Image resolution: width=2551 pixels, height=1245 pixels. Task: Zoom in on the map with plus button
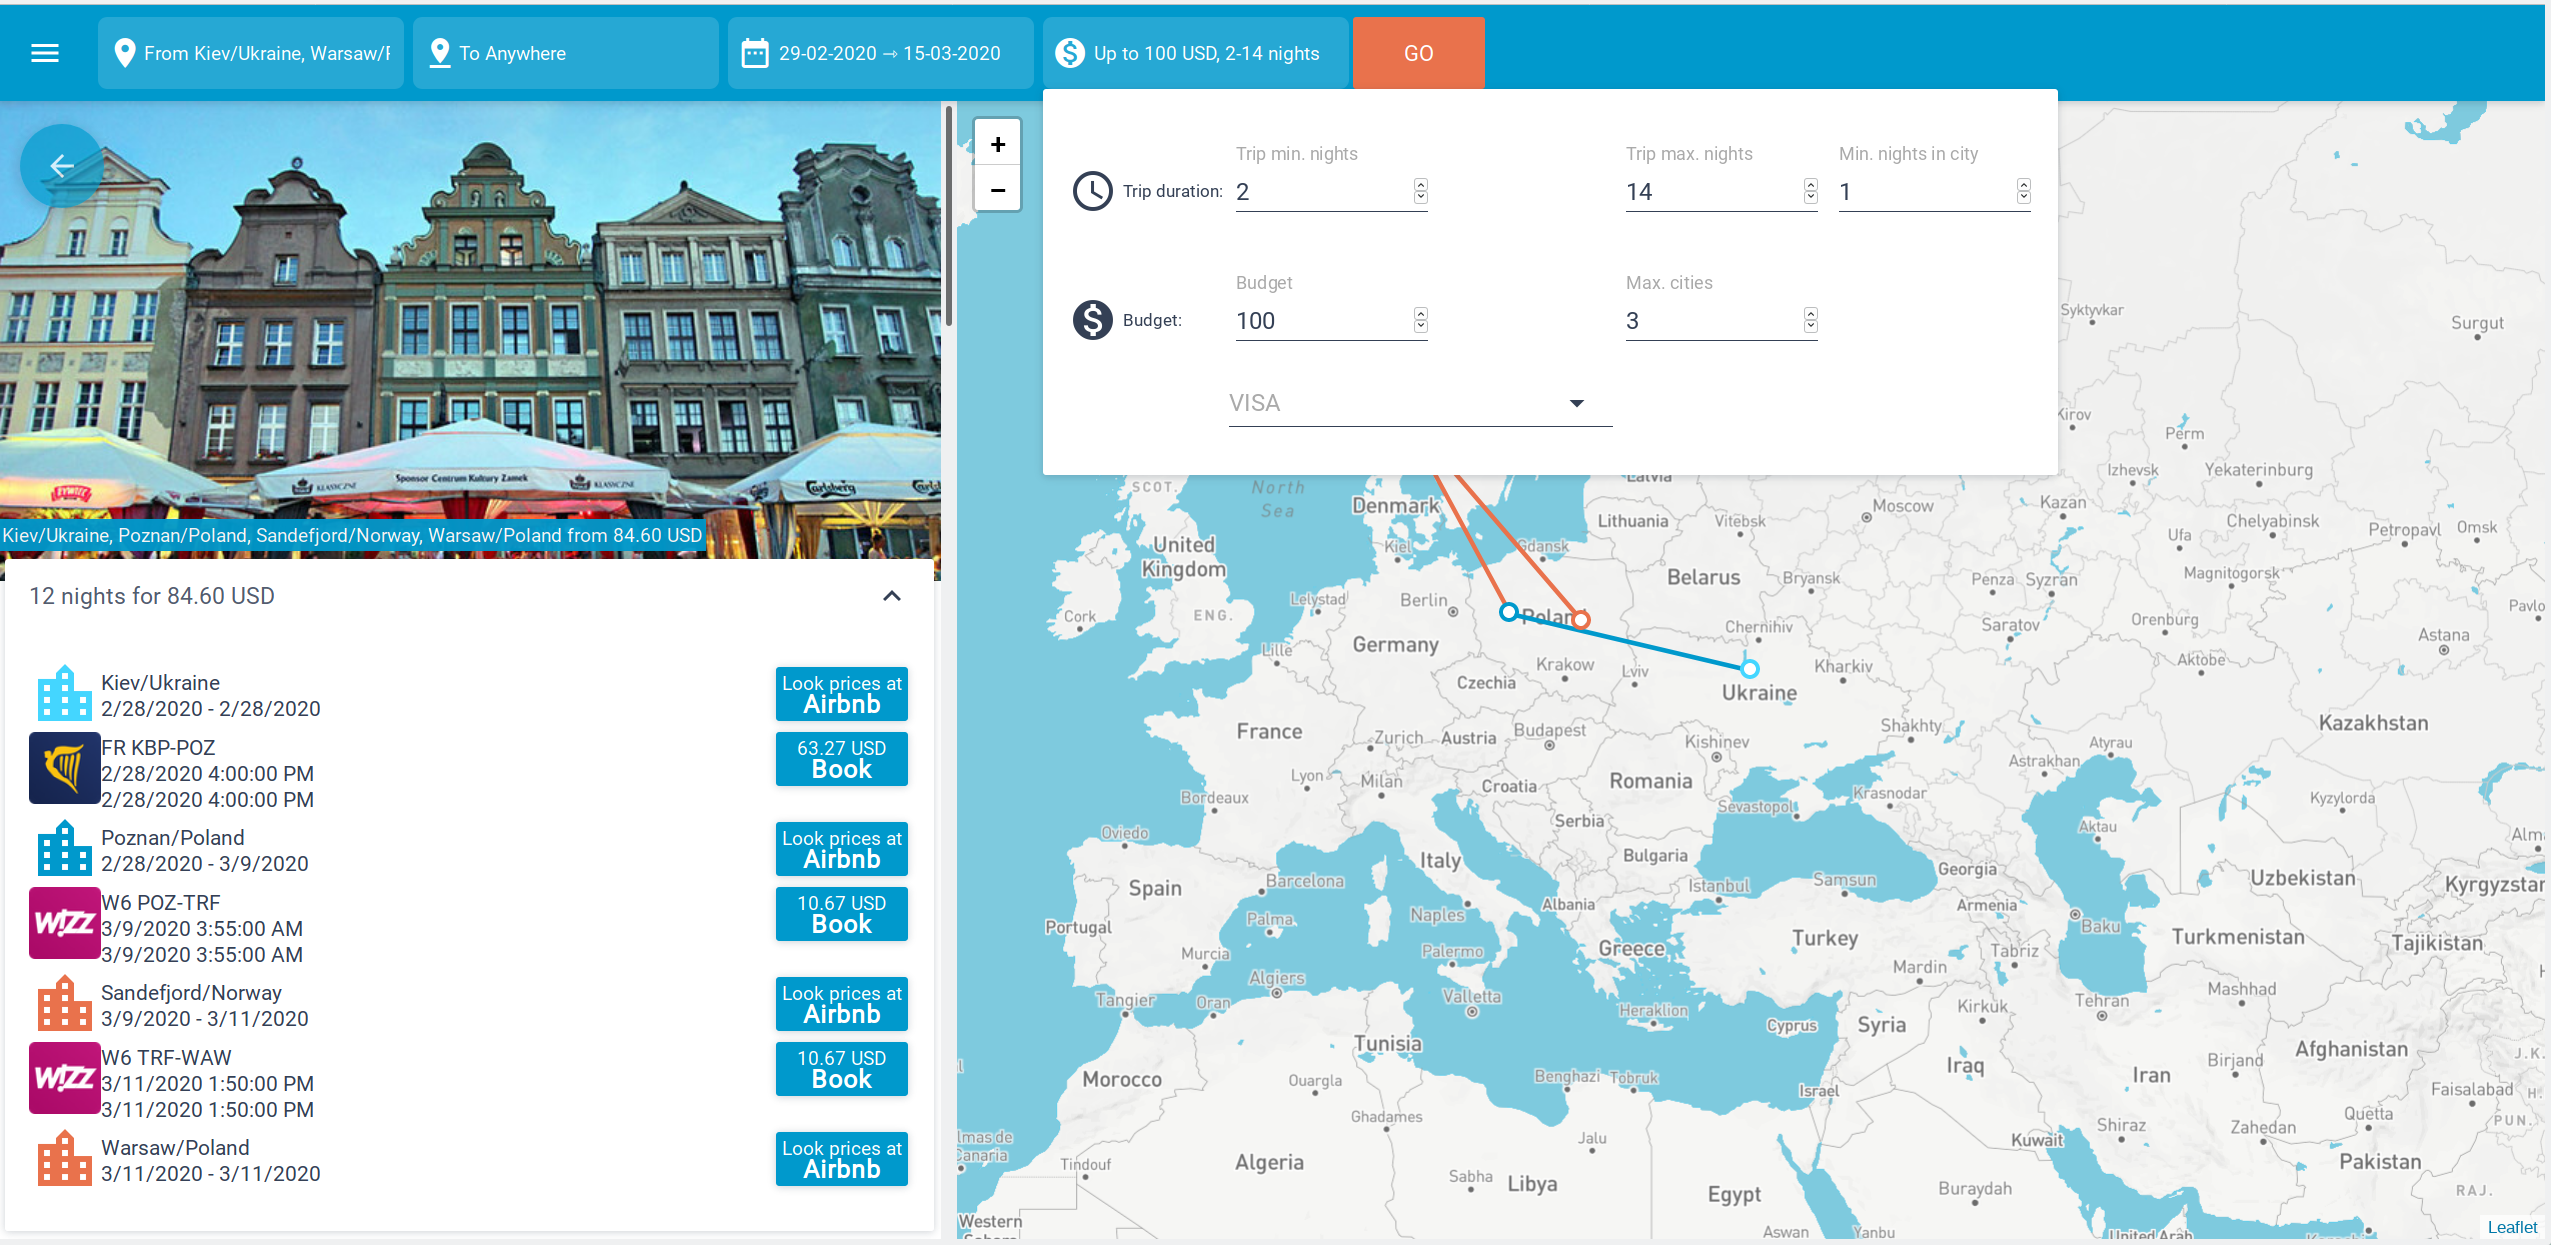point(996,142)
